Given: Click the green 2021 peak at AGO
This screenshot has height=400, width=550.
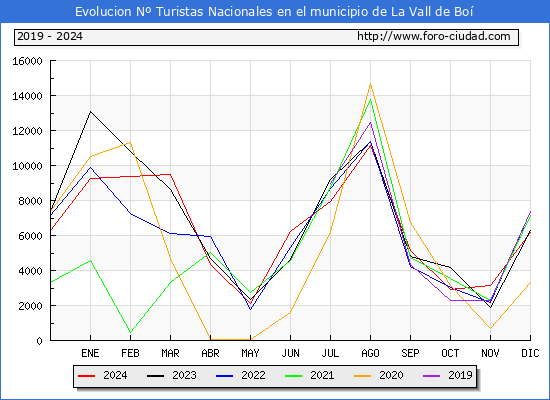Looking at the screenshot, I should pos(370,100).
